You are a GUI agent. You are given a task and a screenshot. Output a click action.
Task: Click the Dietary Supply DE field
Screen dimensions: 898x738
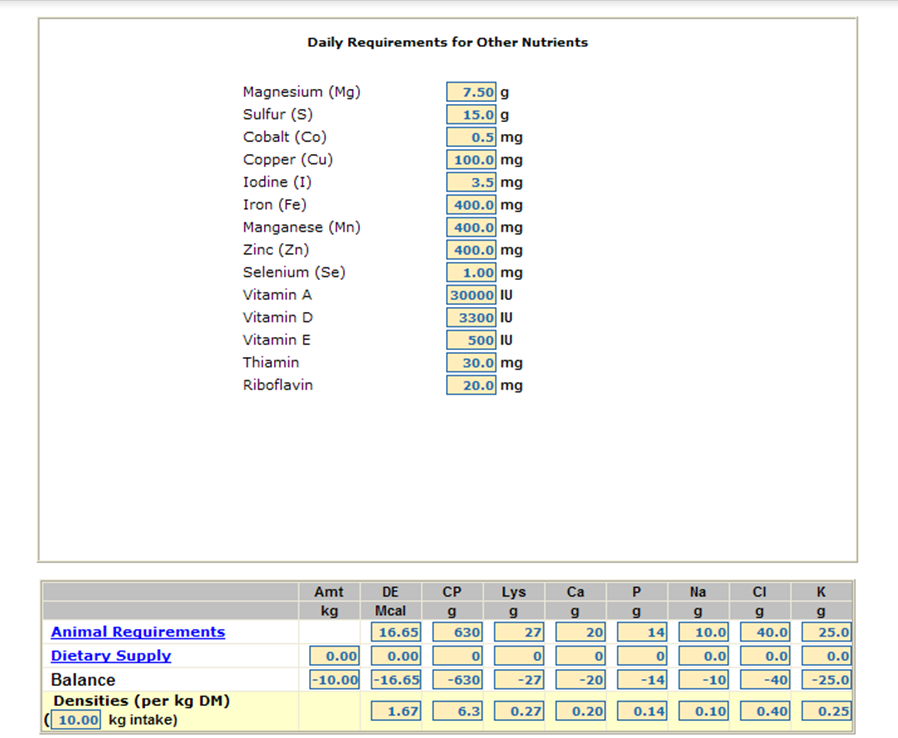pos(396,656)
